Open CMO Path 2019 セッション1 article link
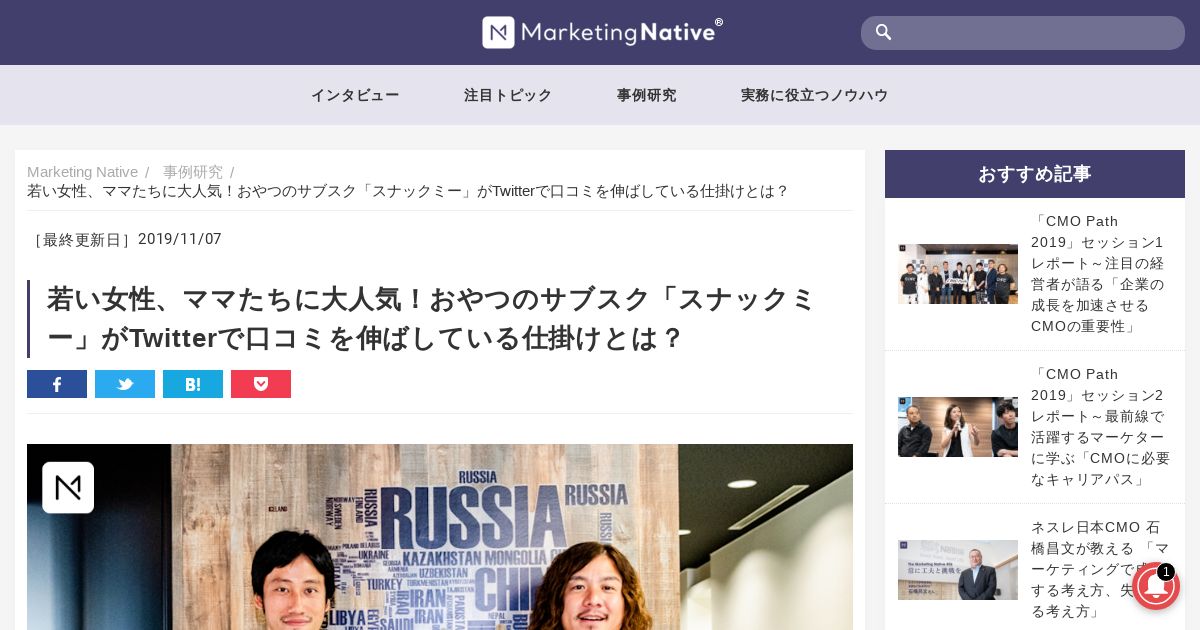1200x630 pixels. pos(1100,274)
